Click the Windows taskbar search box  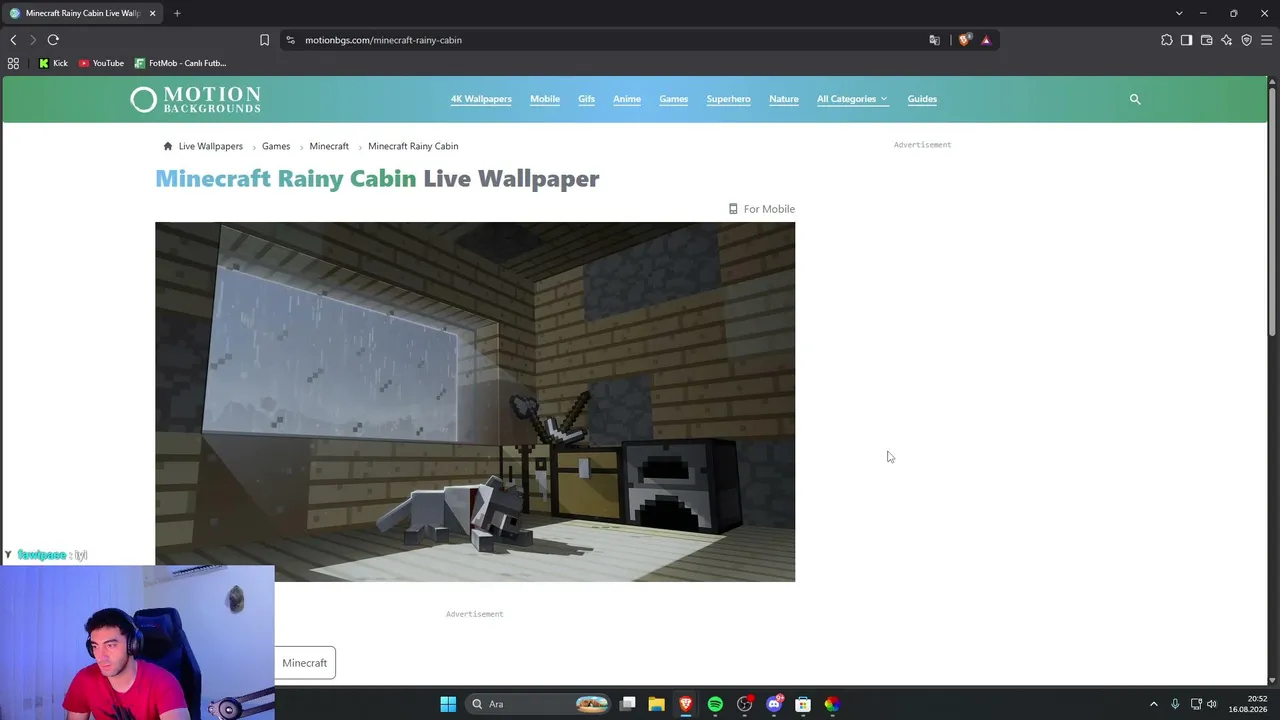click(x=540, y=704)
